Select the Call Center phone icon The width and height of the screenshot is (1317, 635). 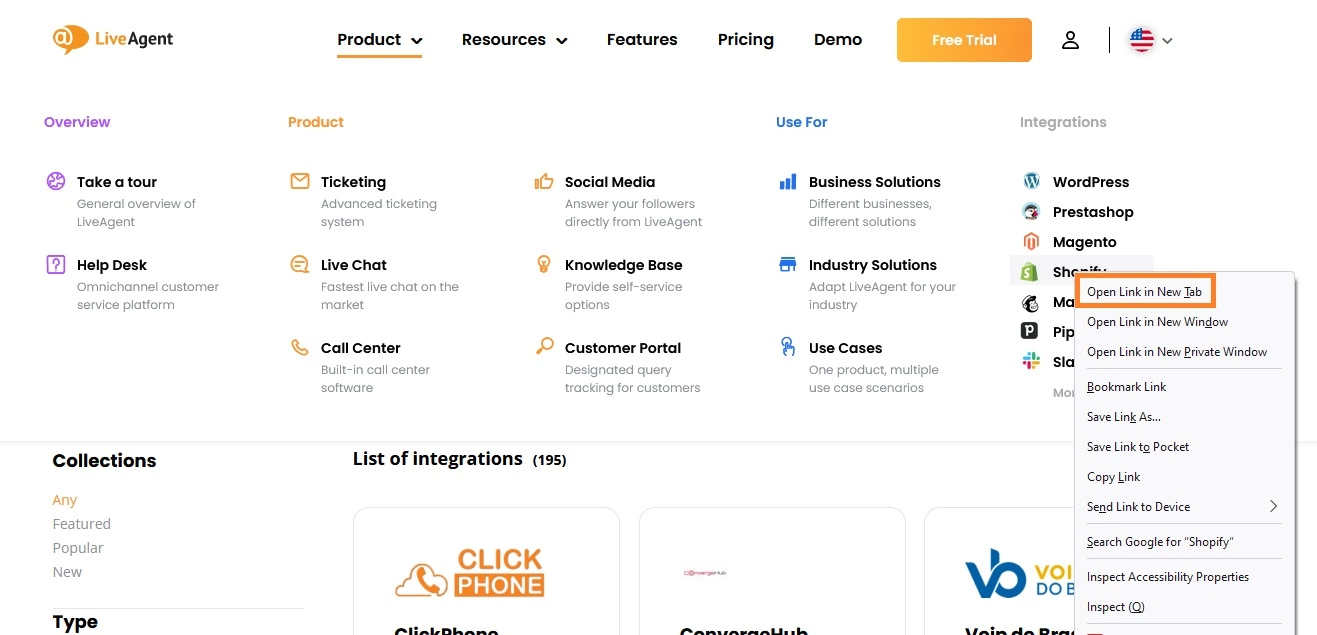point(299,347)
